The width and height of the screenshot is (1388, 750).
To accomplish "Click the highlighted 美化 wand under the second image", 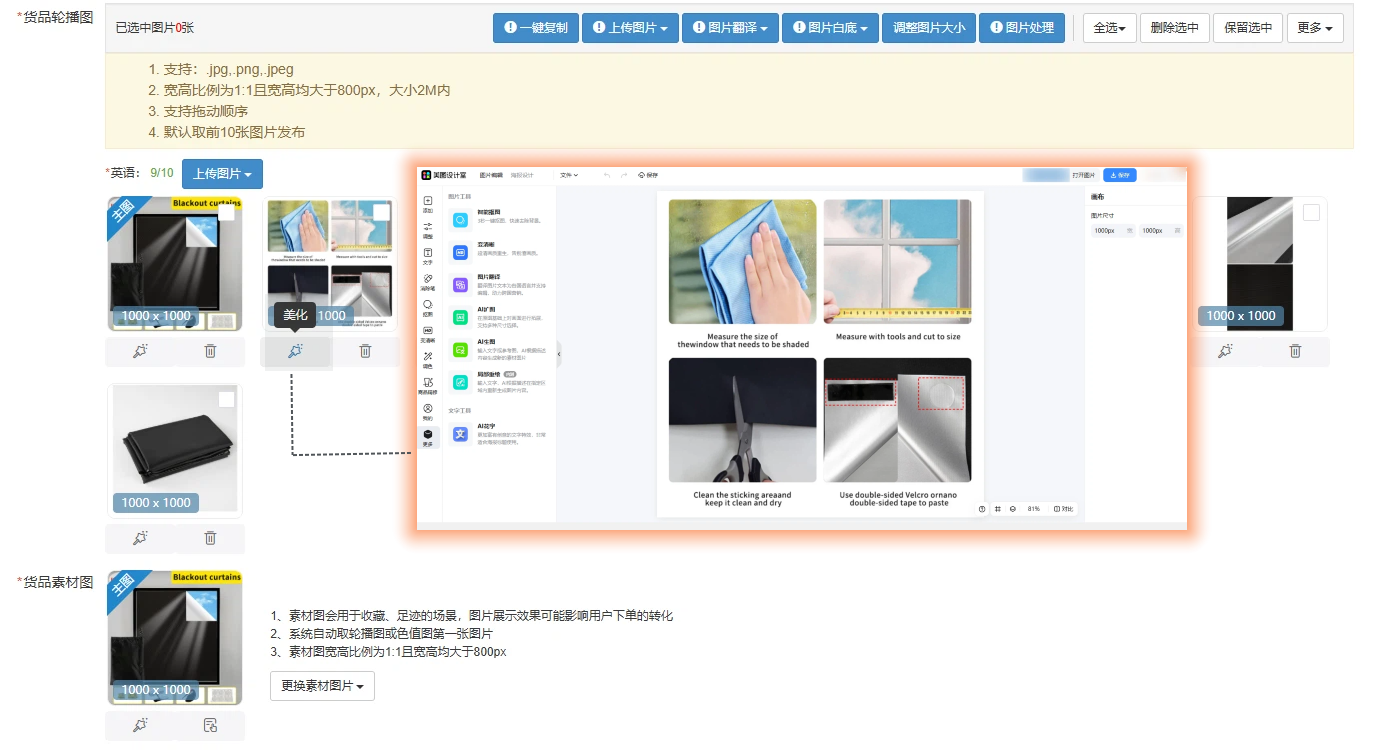I will click(295, 351).
